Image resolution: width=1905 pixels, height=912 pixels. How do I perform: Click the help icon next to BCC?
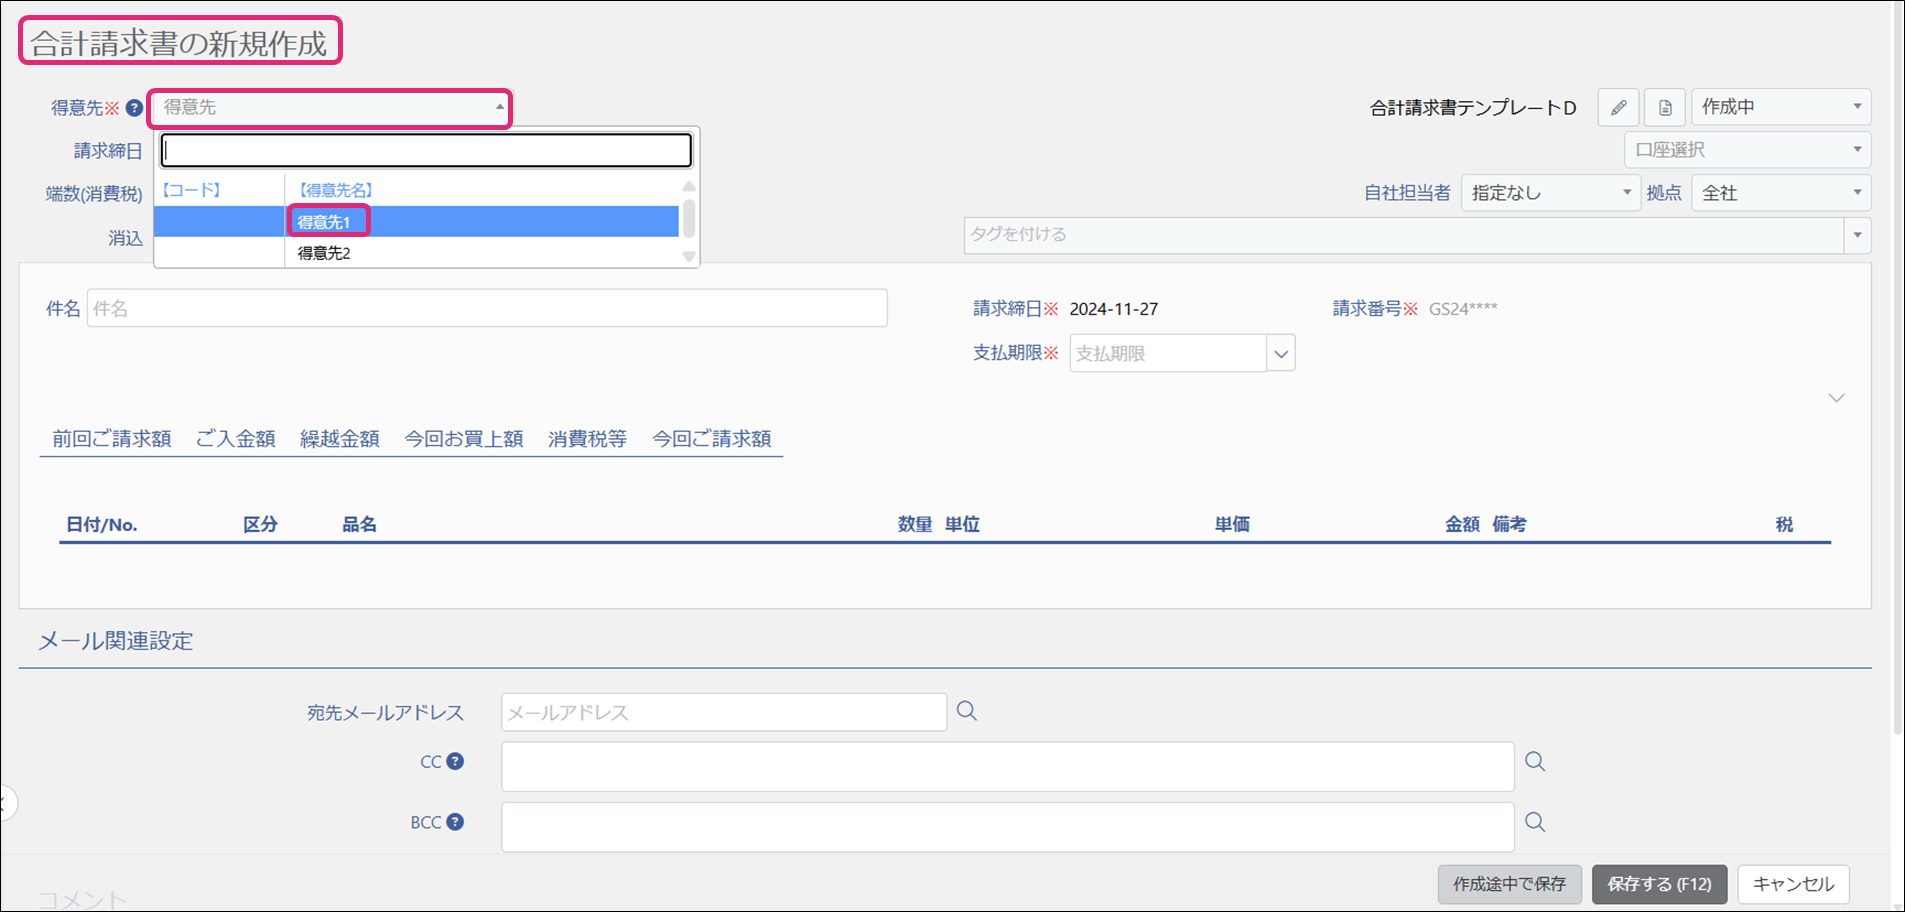tap(455, 822)
